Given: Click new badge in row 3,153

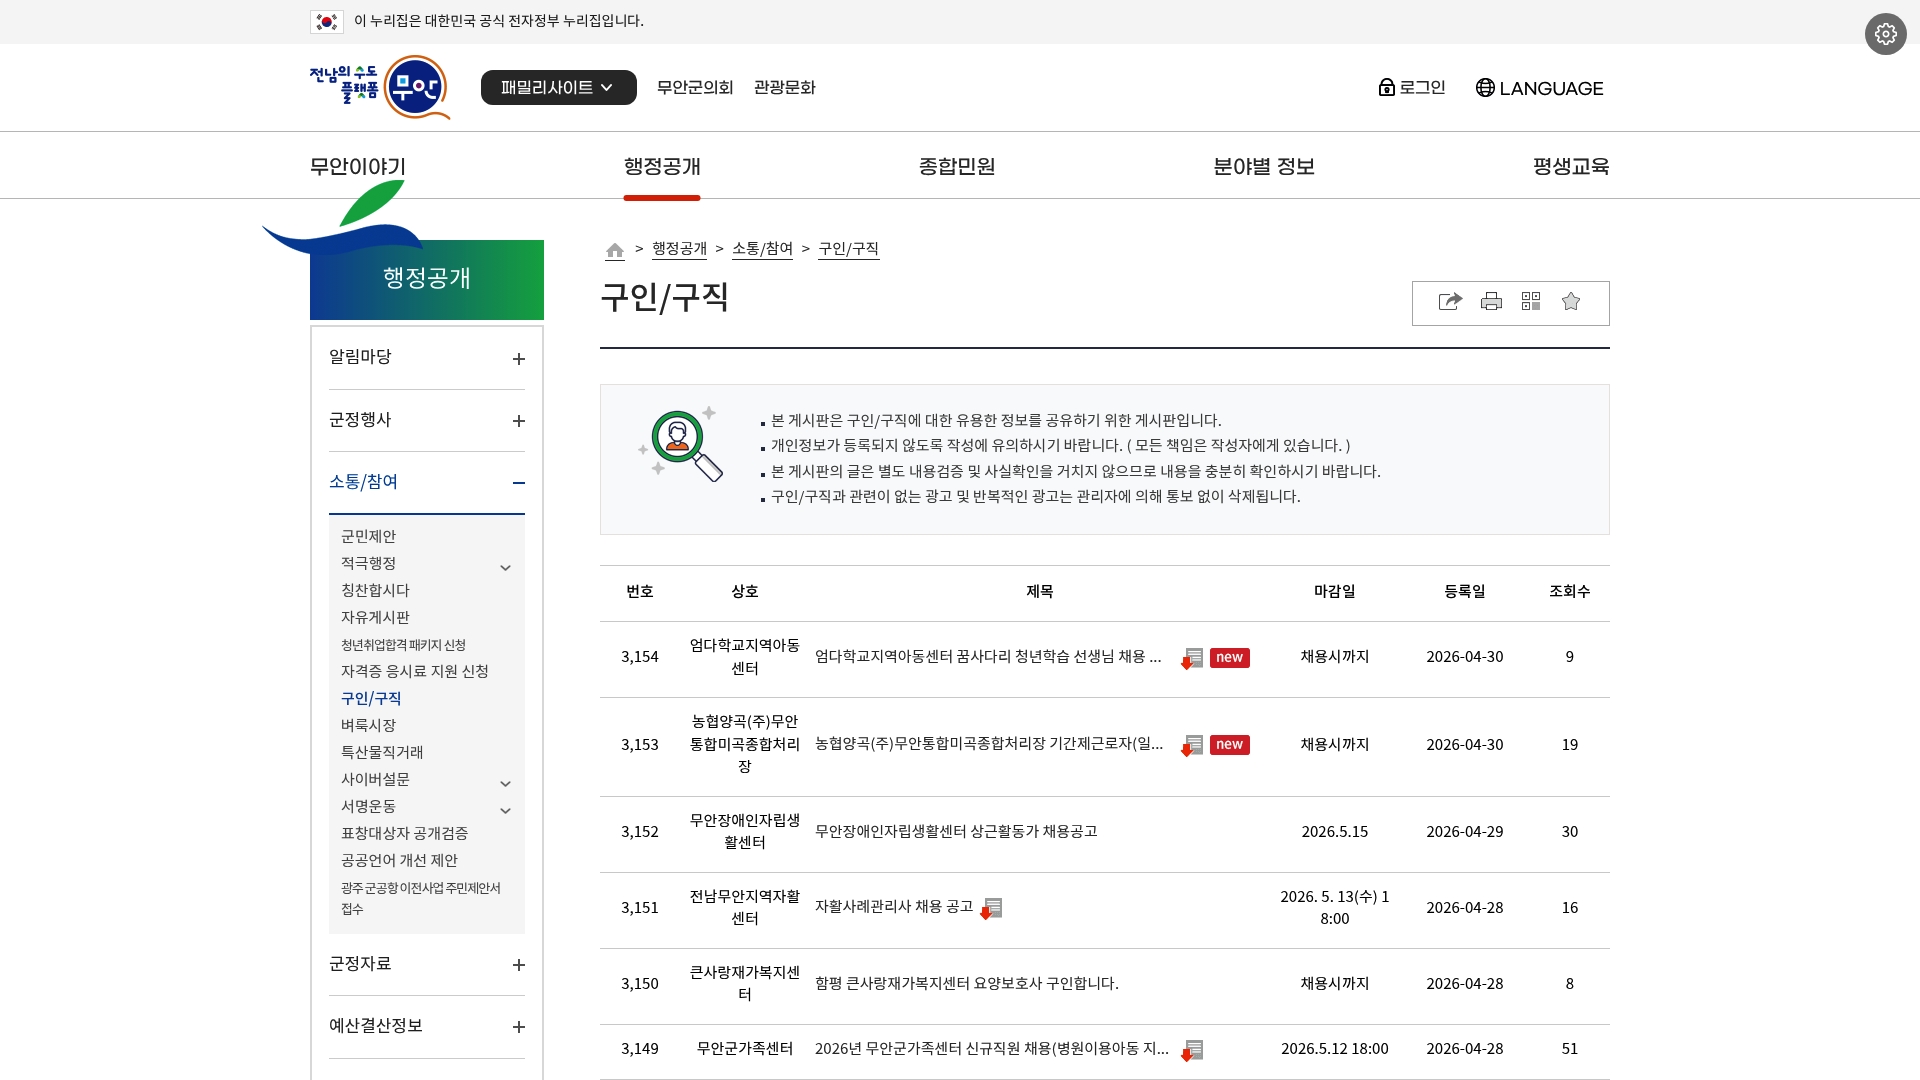Looking at the screenshot, I should pos(1229,745).
